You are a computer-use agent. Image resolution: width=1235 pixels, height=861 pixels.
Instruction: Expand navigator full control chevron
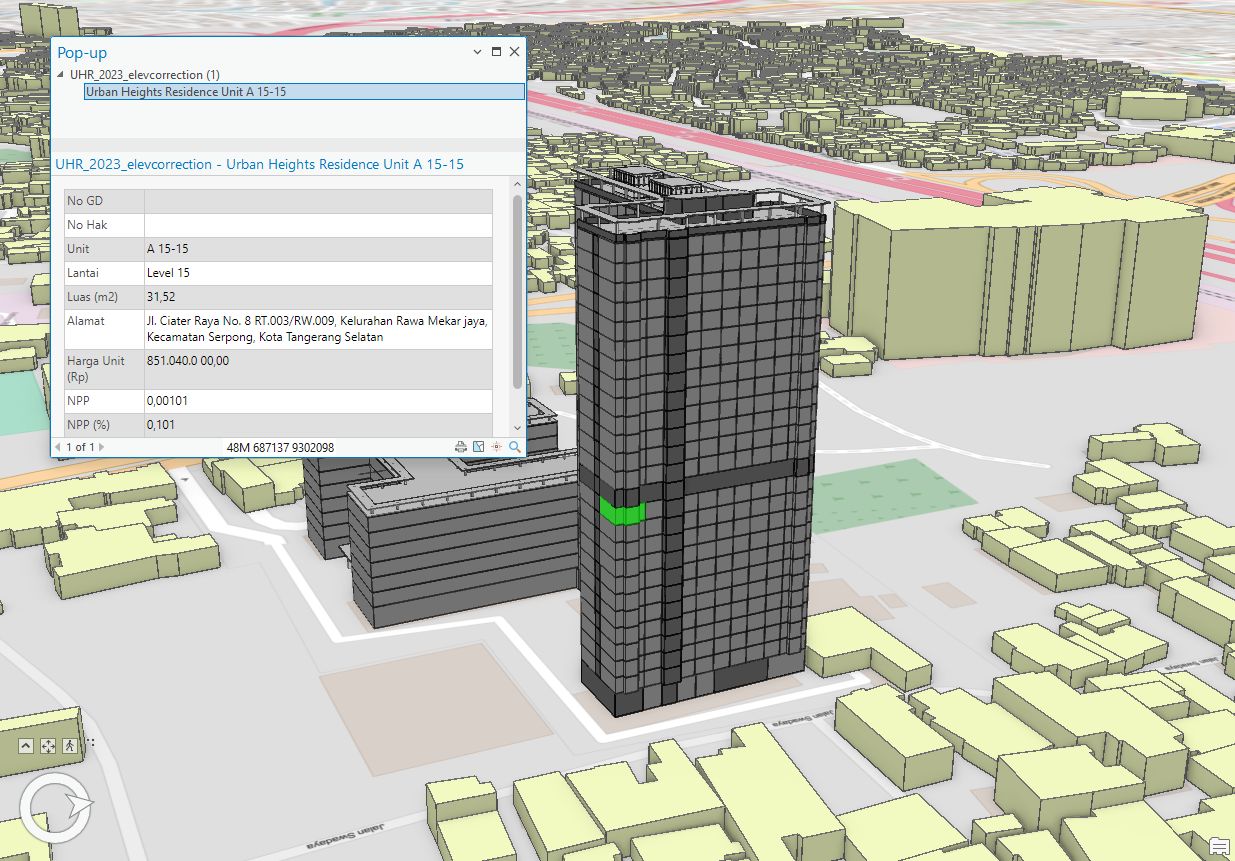(x=26, y=746)
